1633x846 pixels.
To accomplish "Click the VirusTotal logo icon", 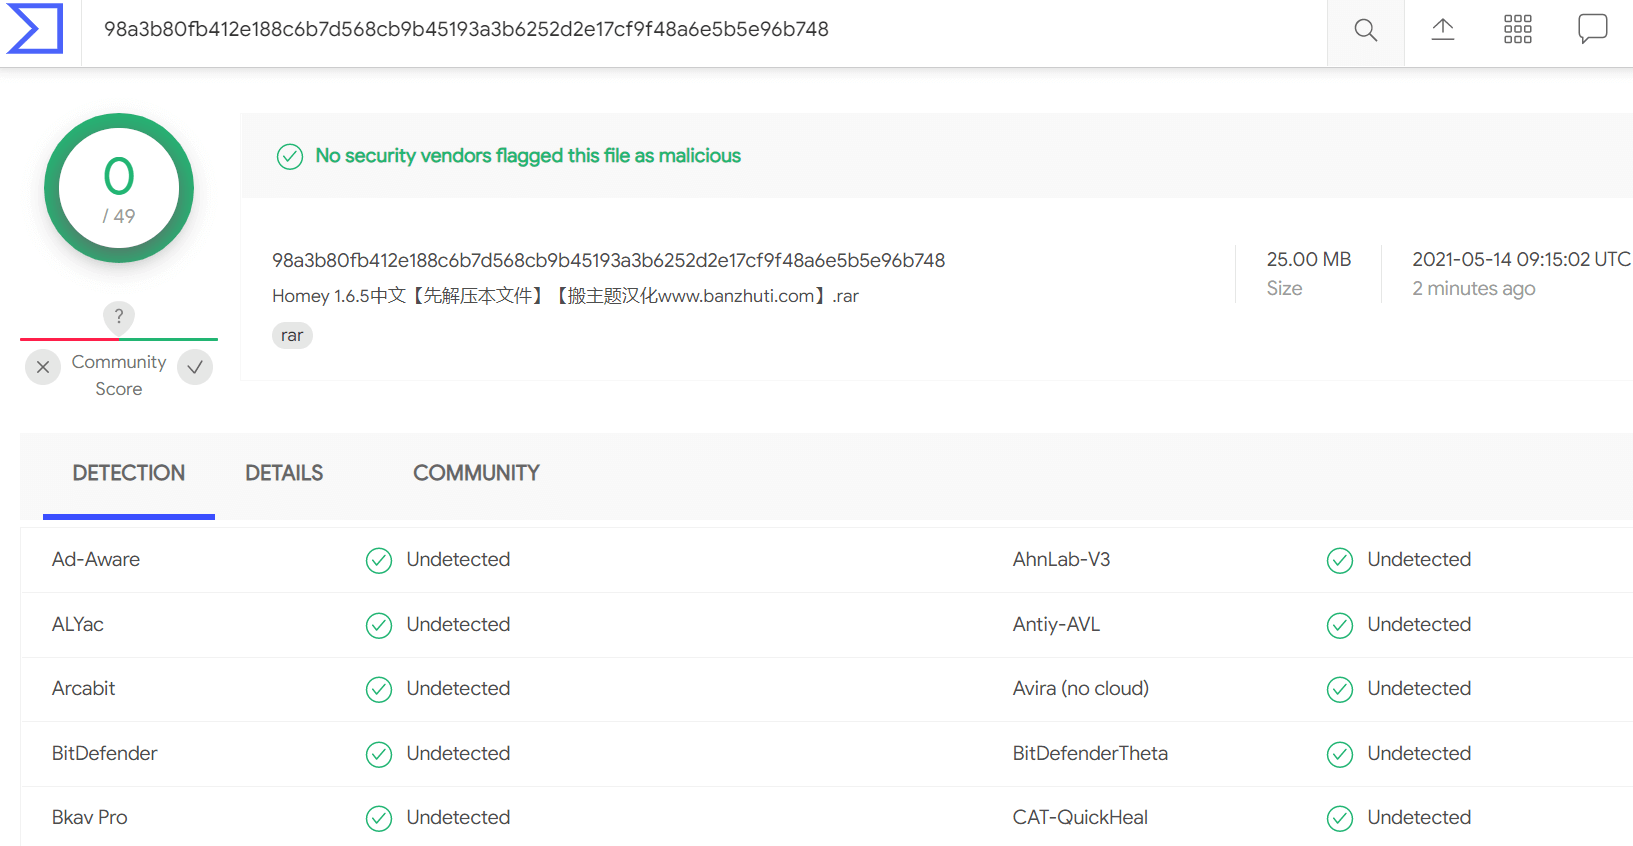I will coord(35,29).
